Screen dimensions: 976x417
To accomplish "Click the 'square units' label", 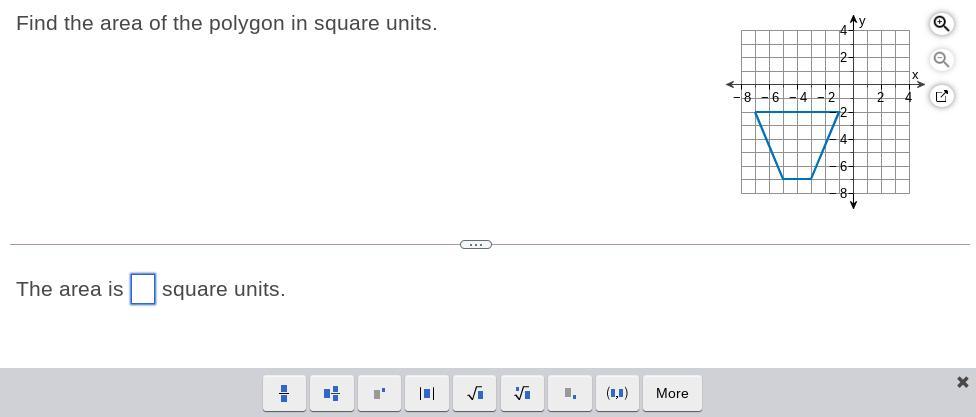I will coord(224,289).
